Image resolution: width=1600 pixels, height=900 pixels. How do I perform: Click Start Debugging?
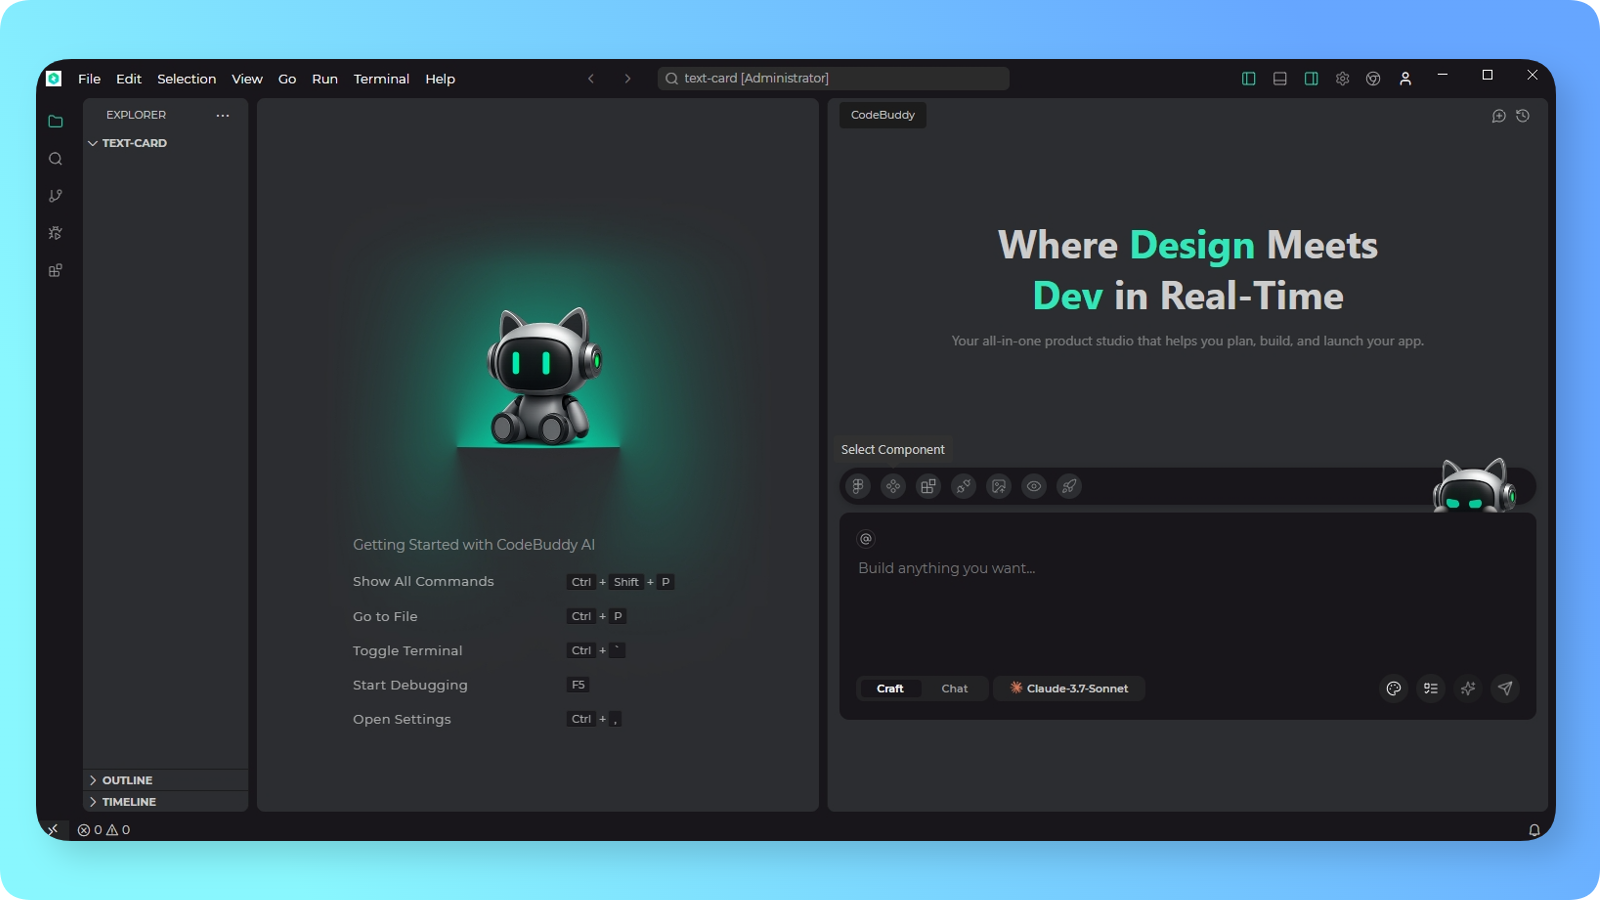(x=410, y=685)
